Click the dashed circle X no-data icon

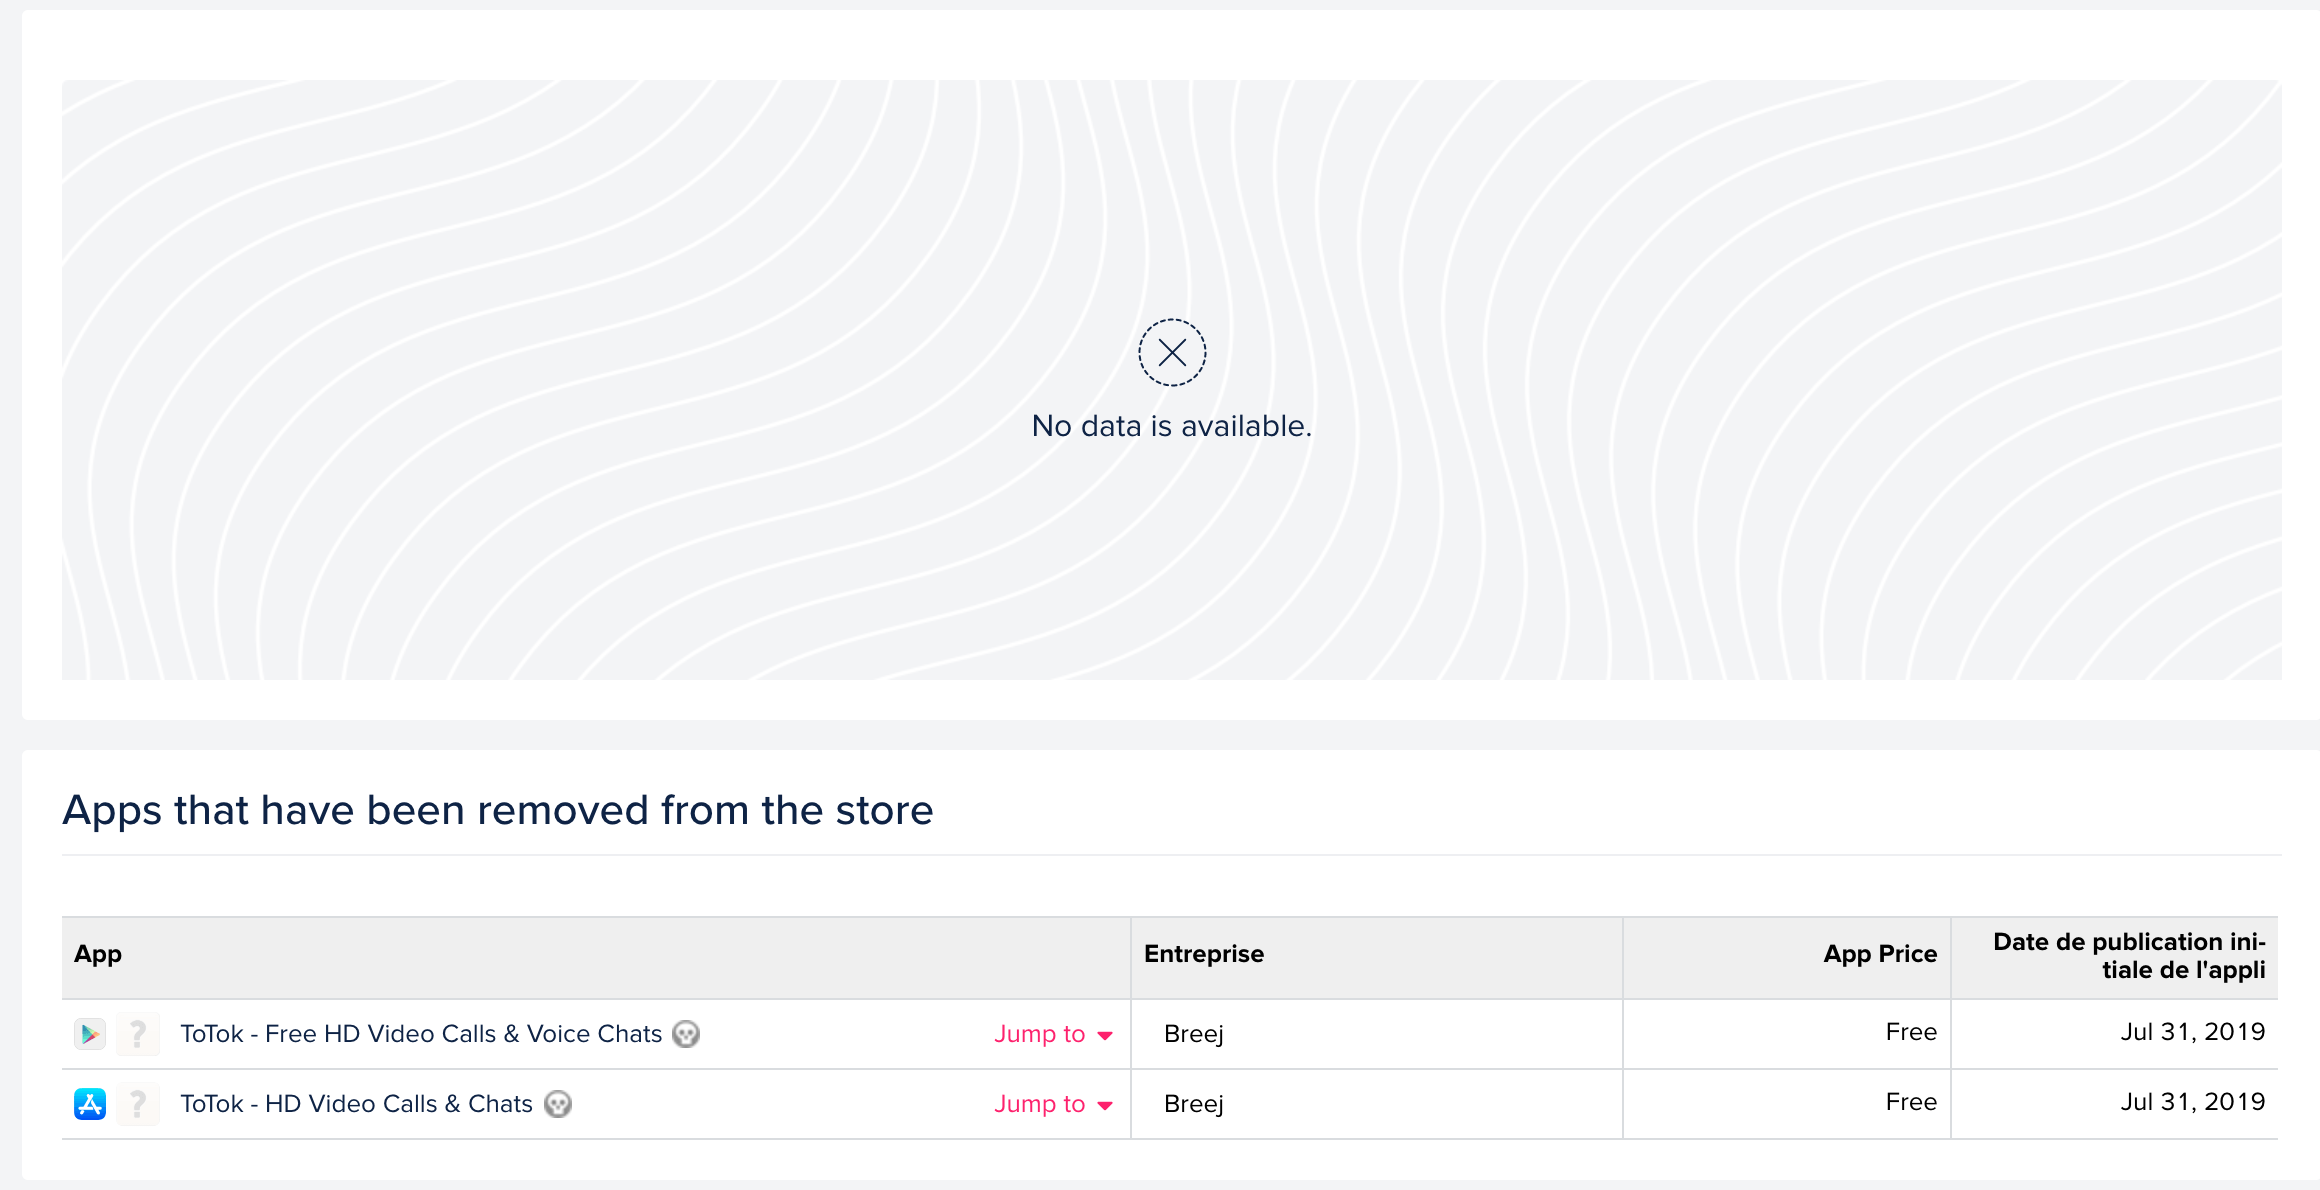coord(1172,352)
